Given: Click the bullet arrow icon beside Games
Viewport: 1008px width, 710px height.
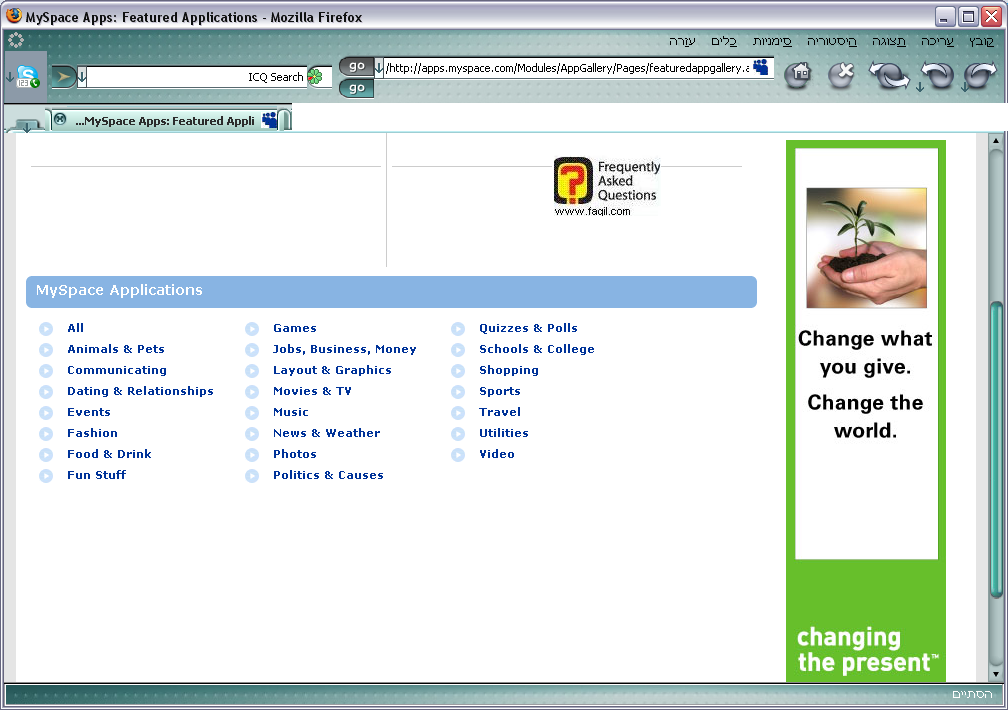Looking at the screenshot, I should pyautogui.click(x=252, y=329).
